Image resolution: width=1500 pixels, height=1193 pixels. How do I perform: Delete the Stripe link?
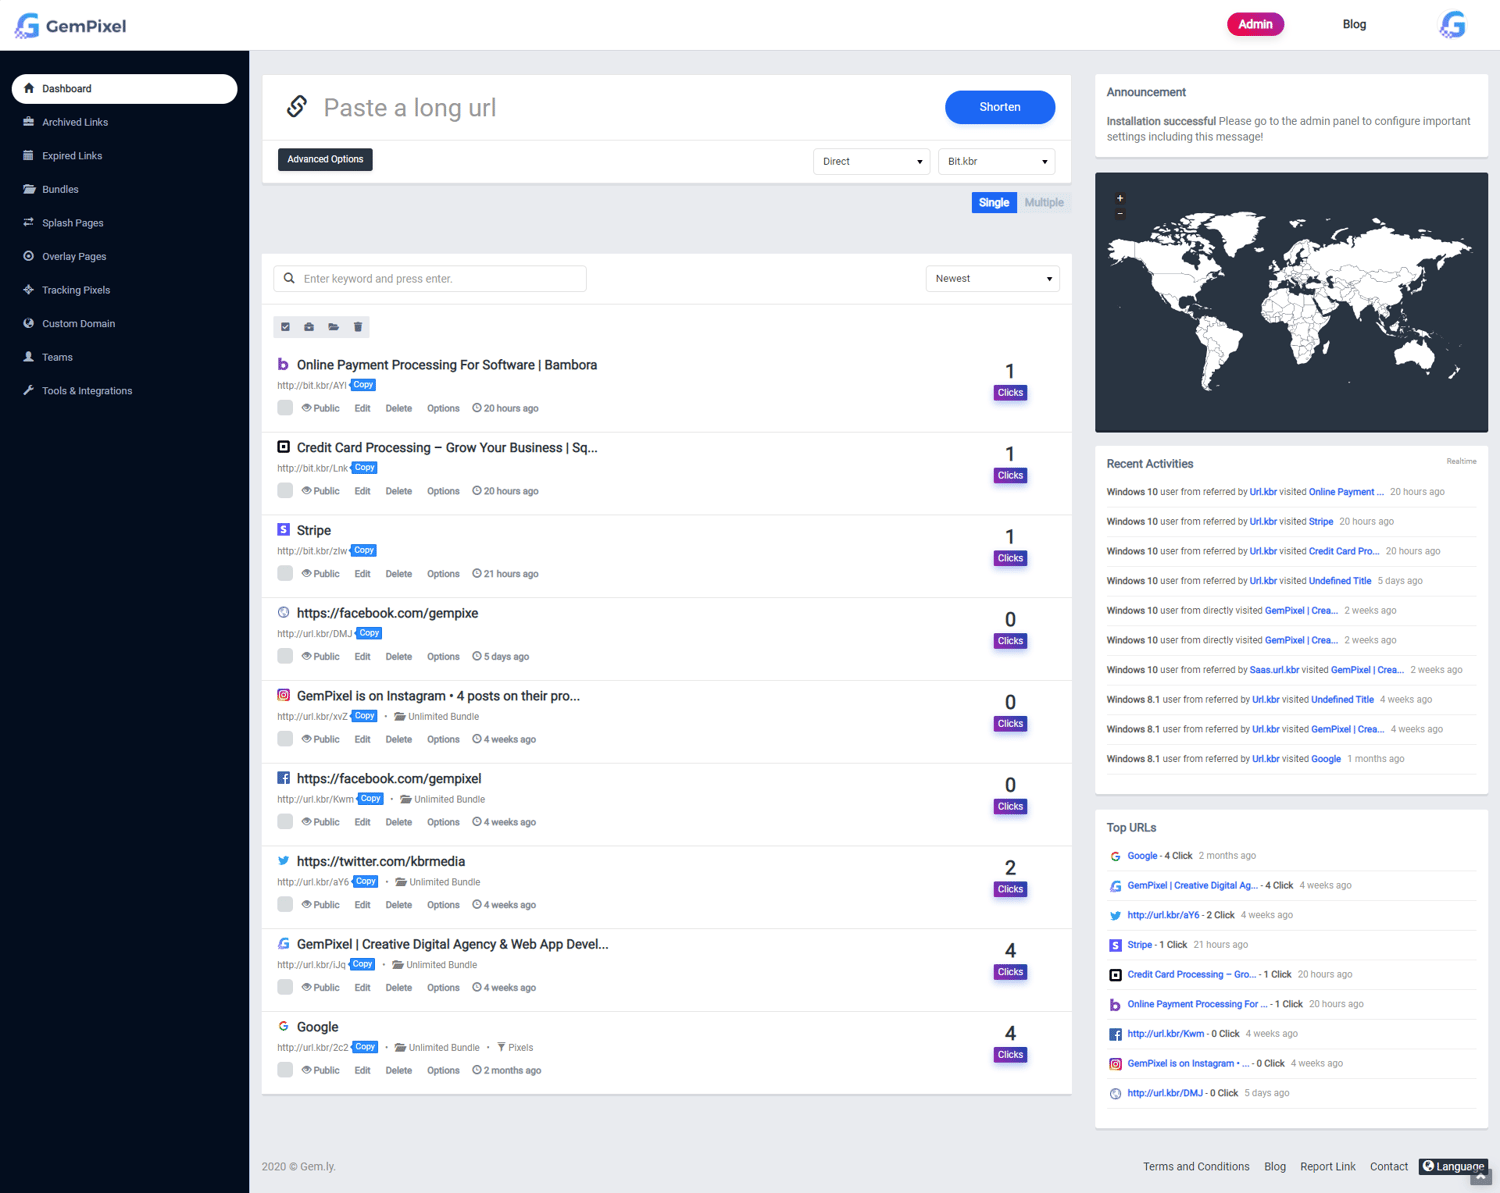pos(398,574)
